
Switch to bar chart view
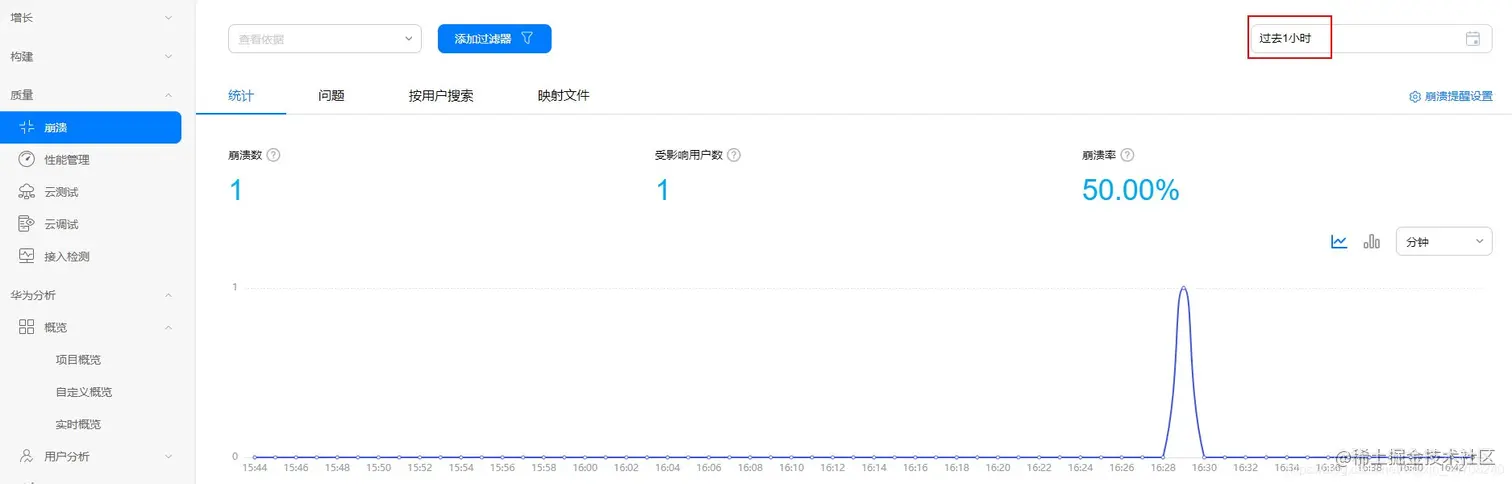point(1372,241)
